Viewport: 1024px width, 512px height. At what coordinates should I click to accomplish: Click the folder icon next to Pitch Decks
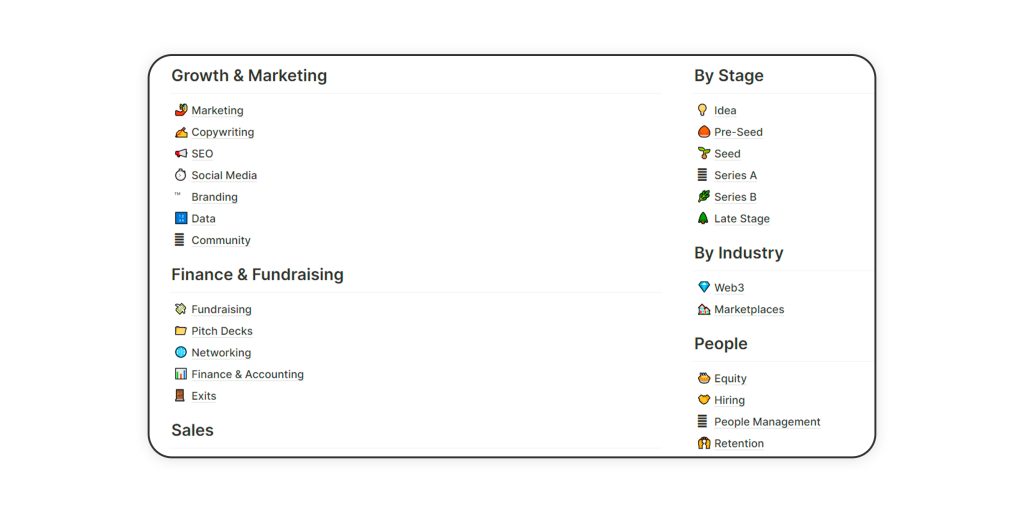pyautogui.click(x=181, y=330)
